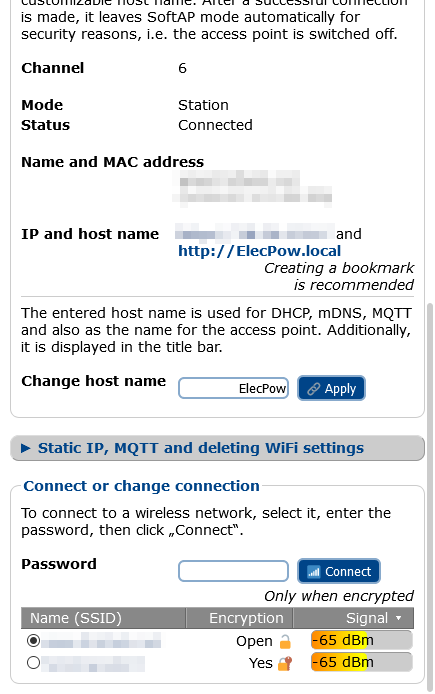This screenshot has width=435, height=694.
Task: Click triangle icon beside Static IP section
Action: pyautogui.click(x=26, y=448)
